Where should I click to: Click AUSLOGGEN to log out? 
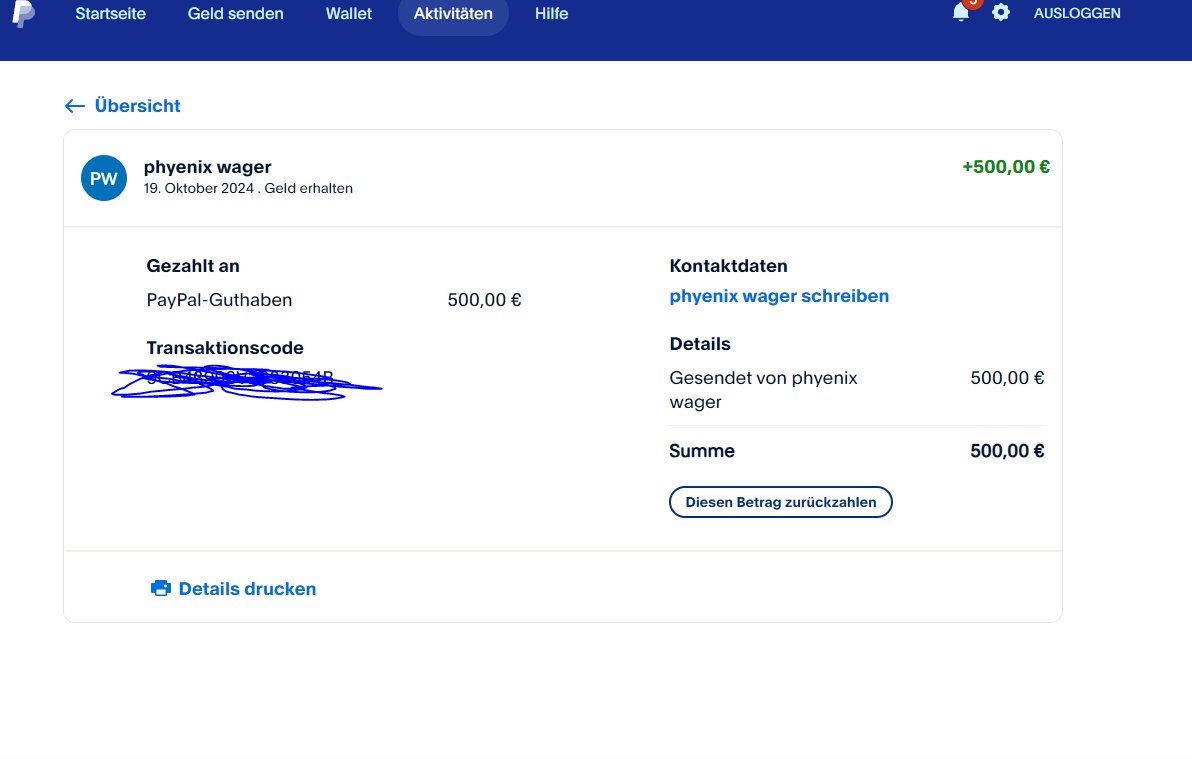tap(1077, 13)
